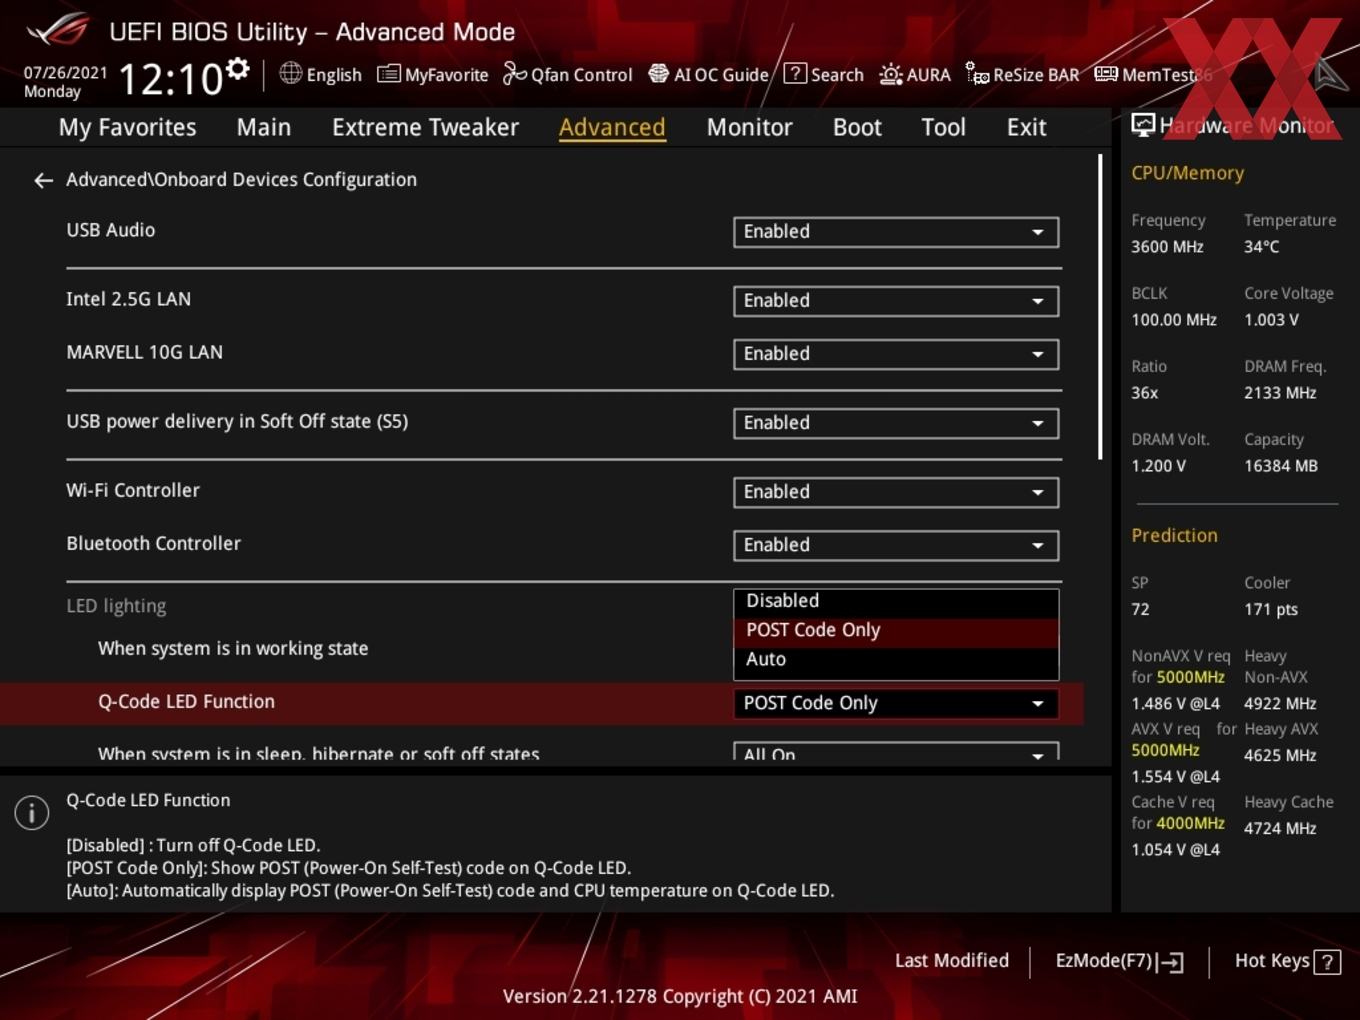This screenshot has width=1360, height=1020.
Task: Open AI OC Guide icon
Action: click(658, 73)
